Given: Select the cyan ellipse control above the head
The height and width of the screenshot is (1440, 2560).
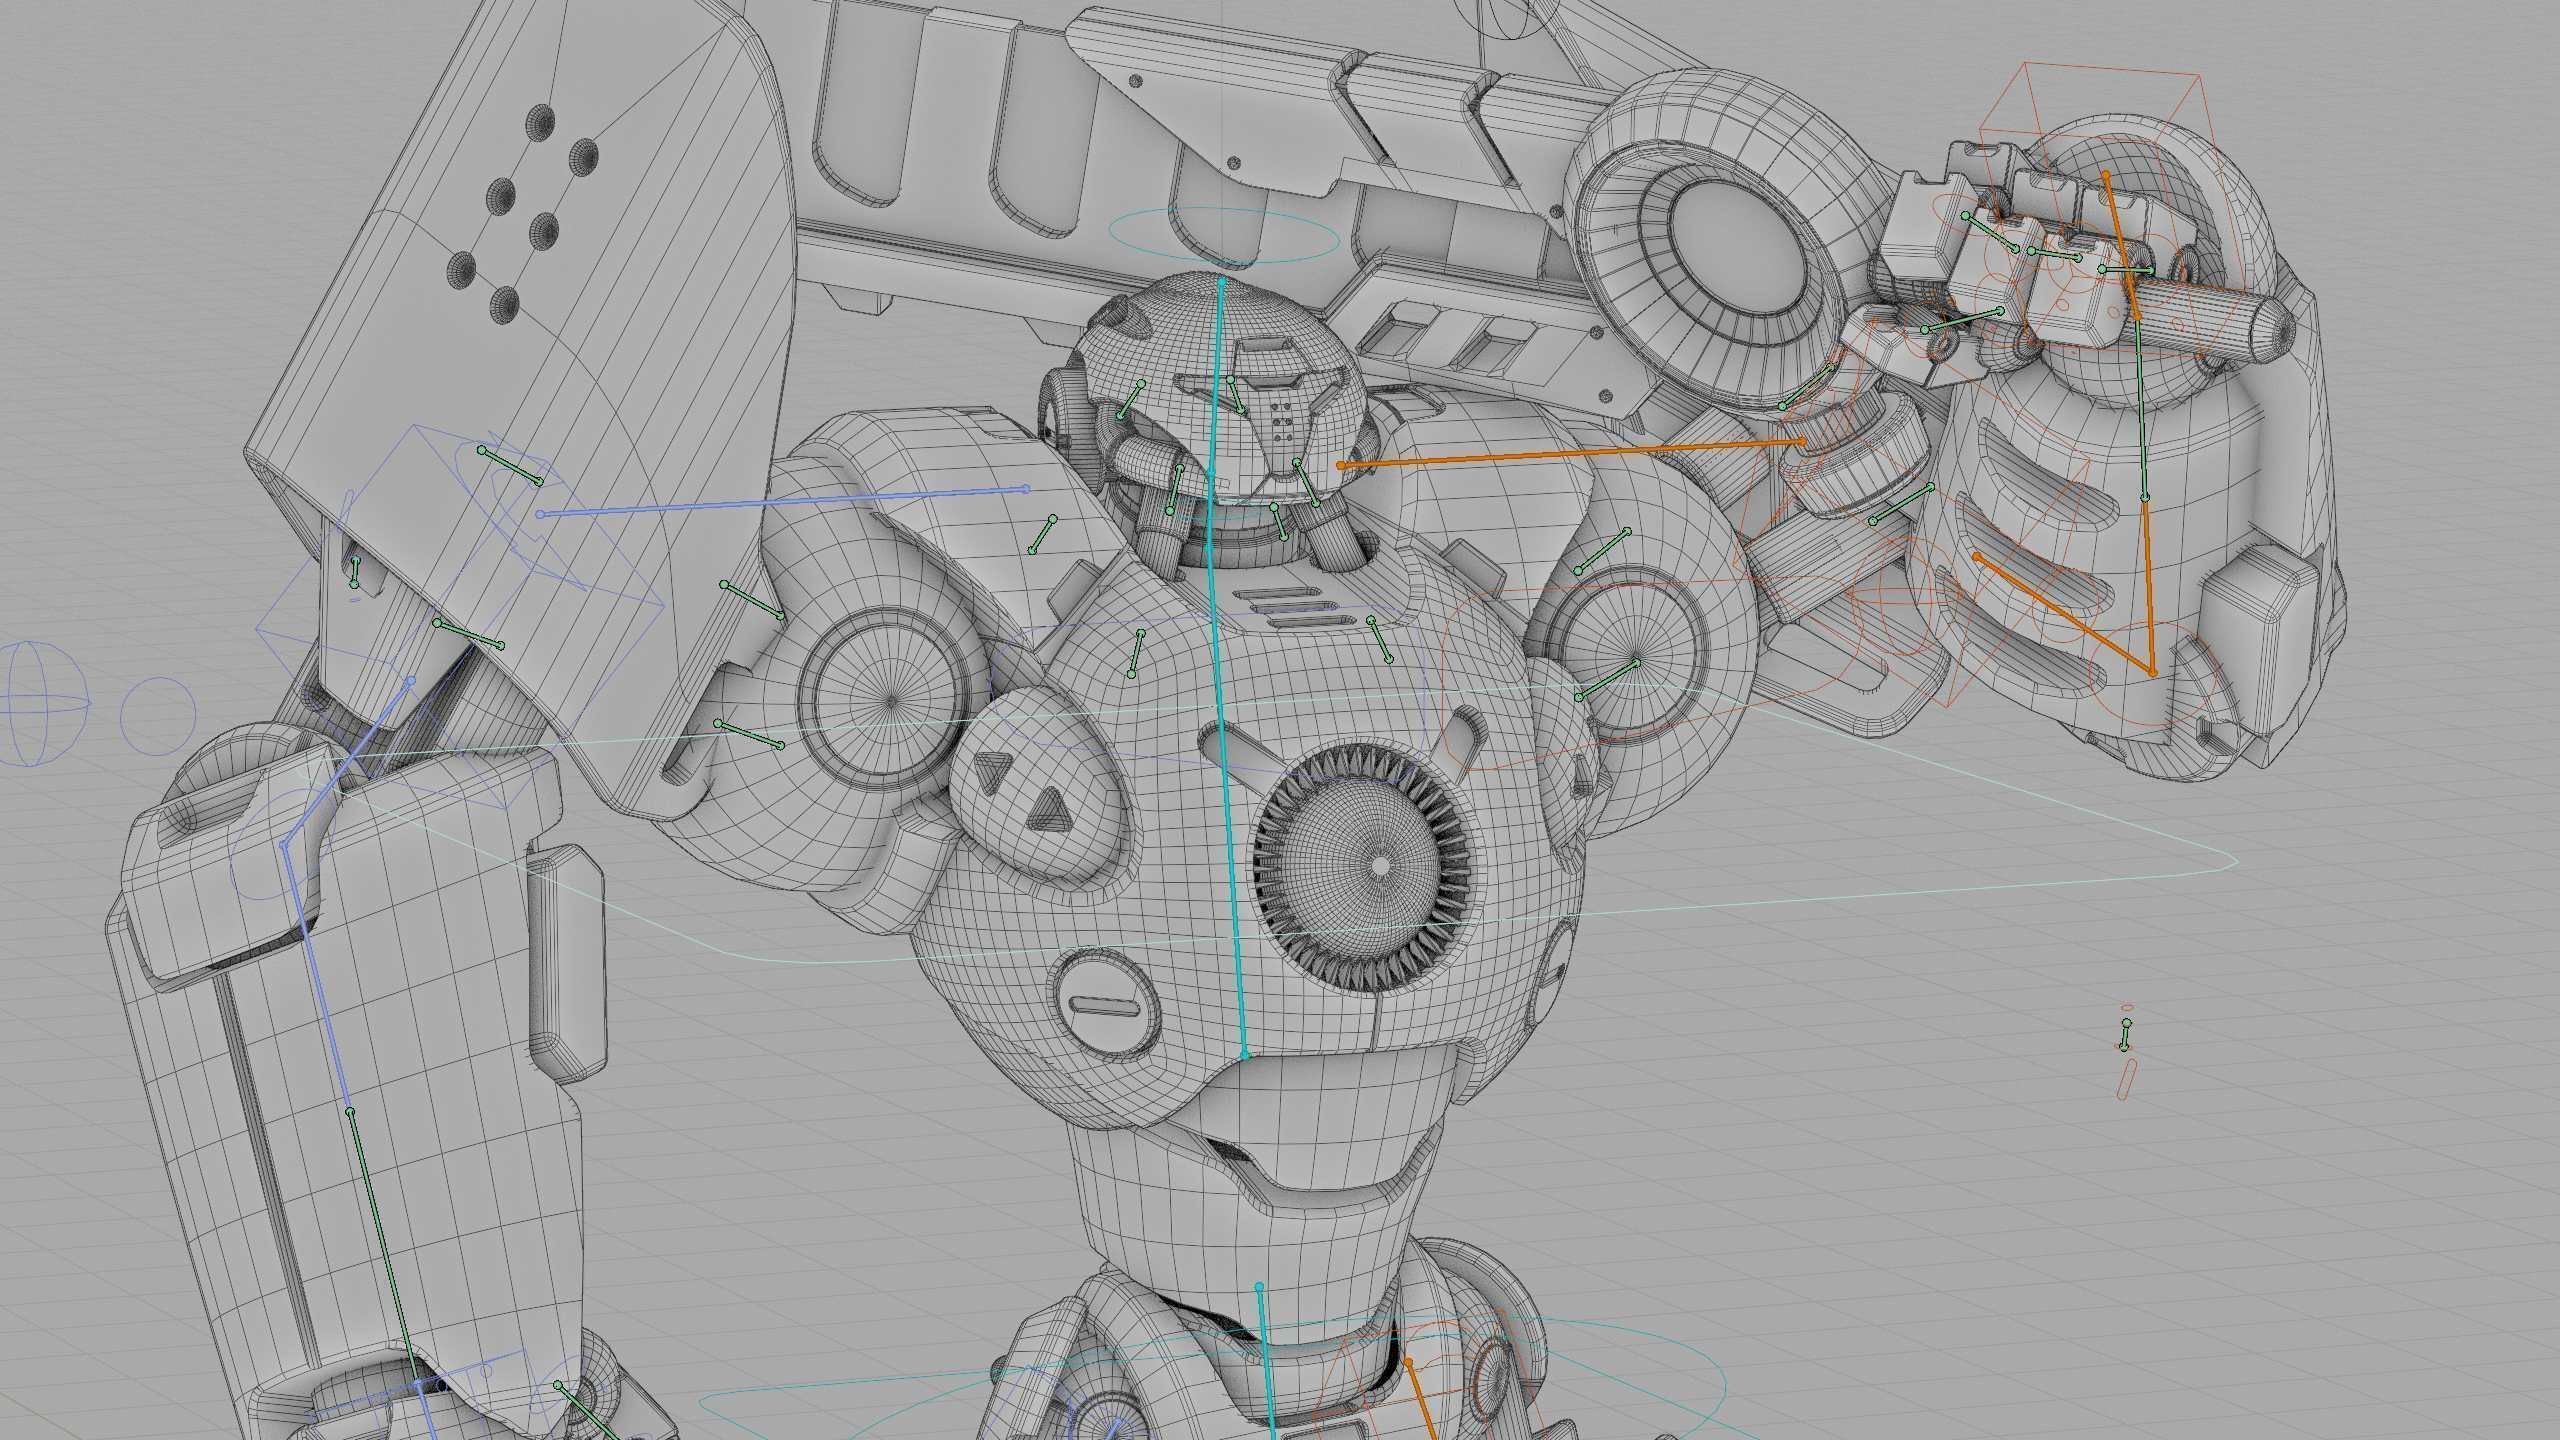Looking at the screenshot, I should 1225,237.
